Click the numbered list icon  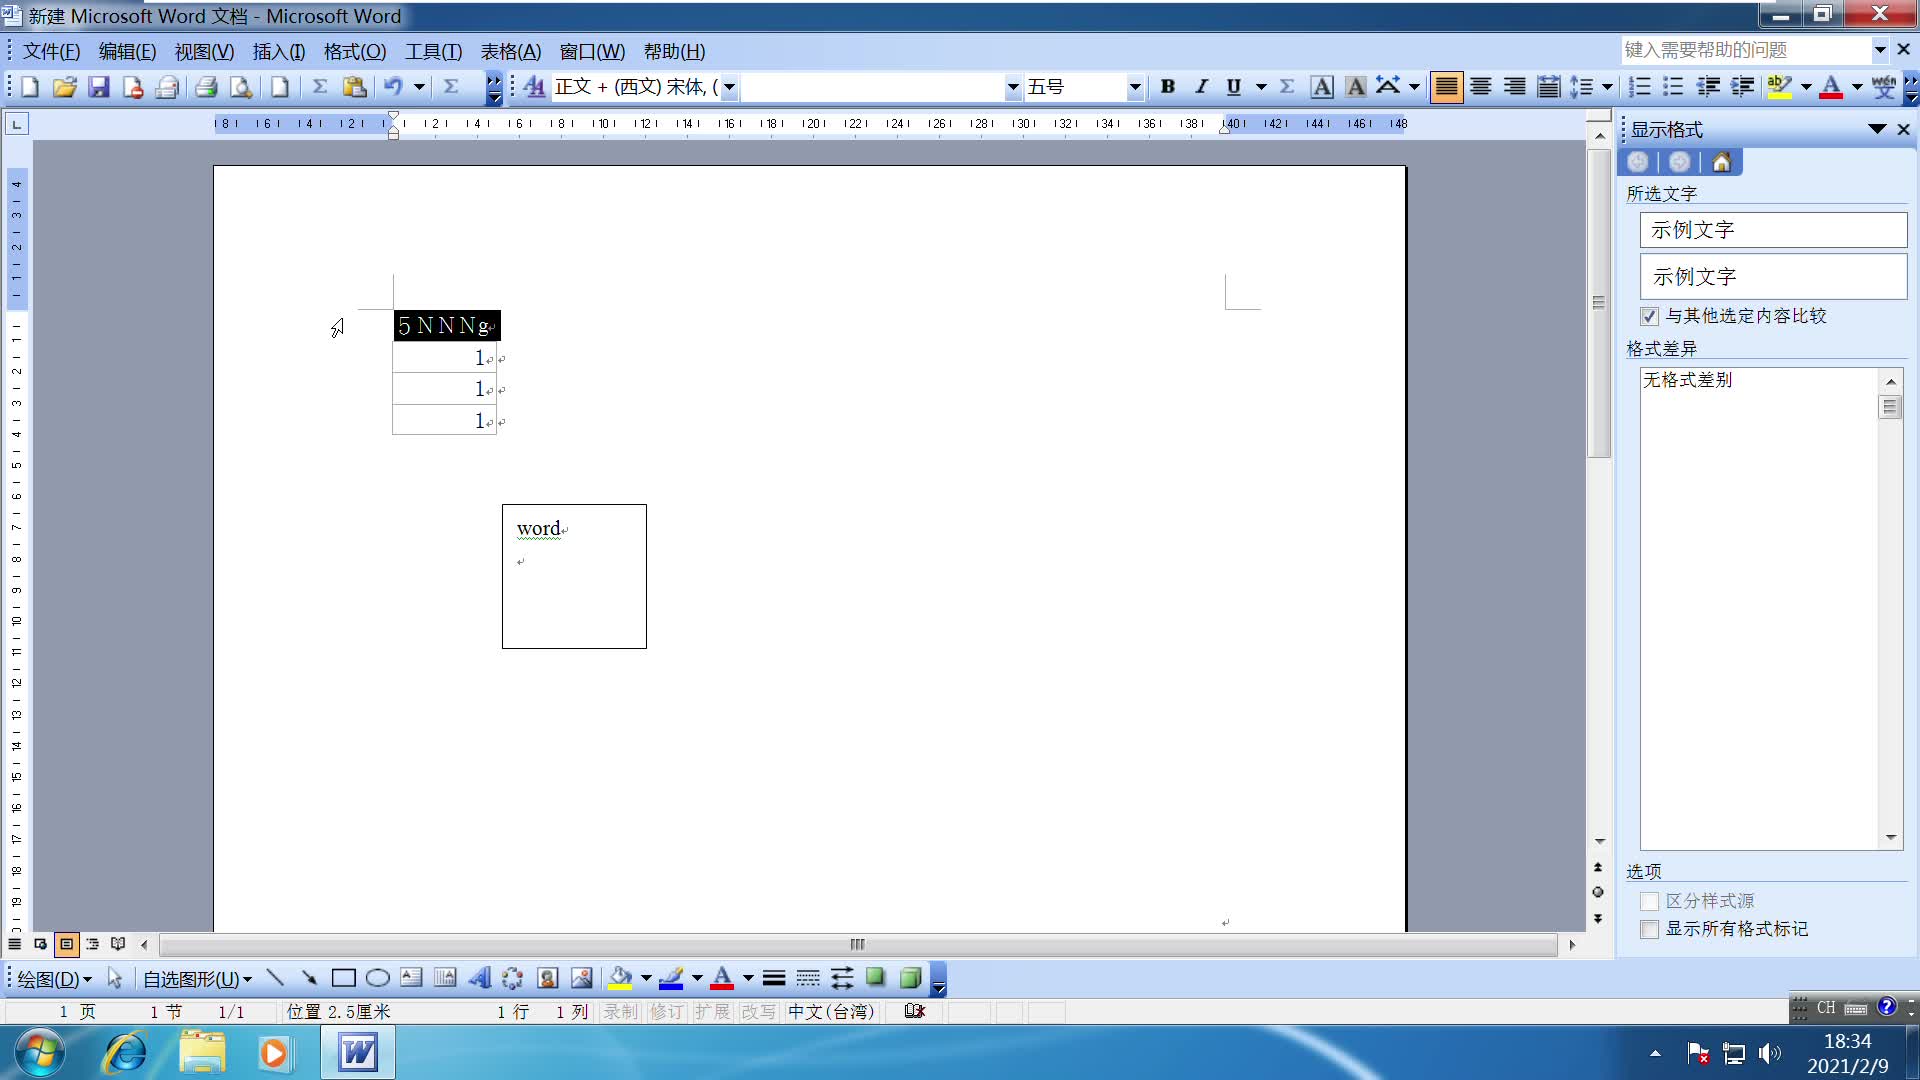click(1639, 87)
